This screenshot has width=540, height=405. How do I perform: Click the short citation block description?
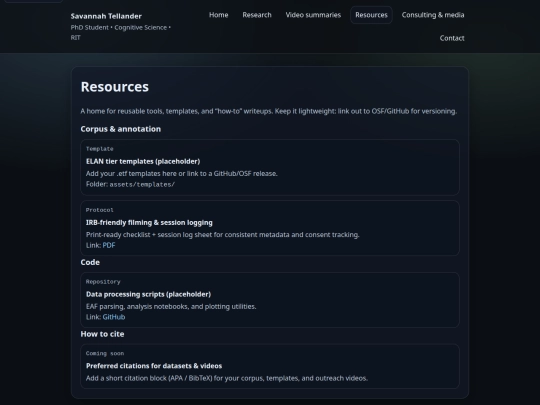point(227,378)
